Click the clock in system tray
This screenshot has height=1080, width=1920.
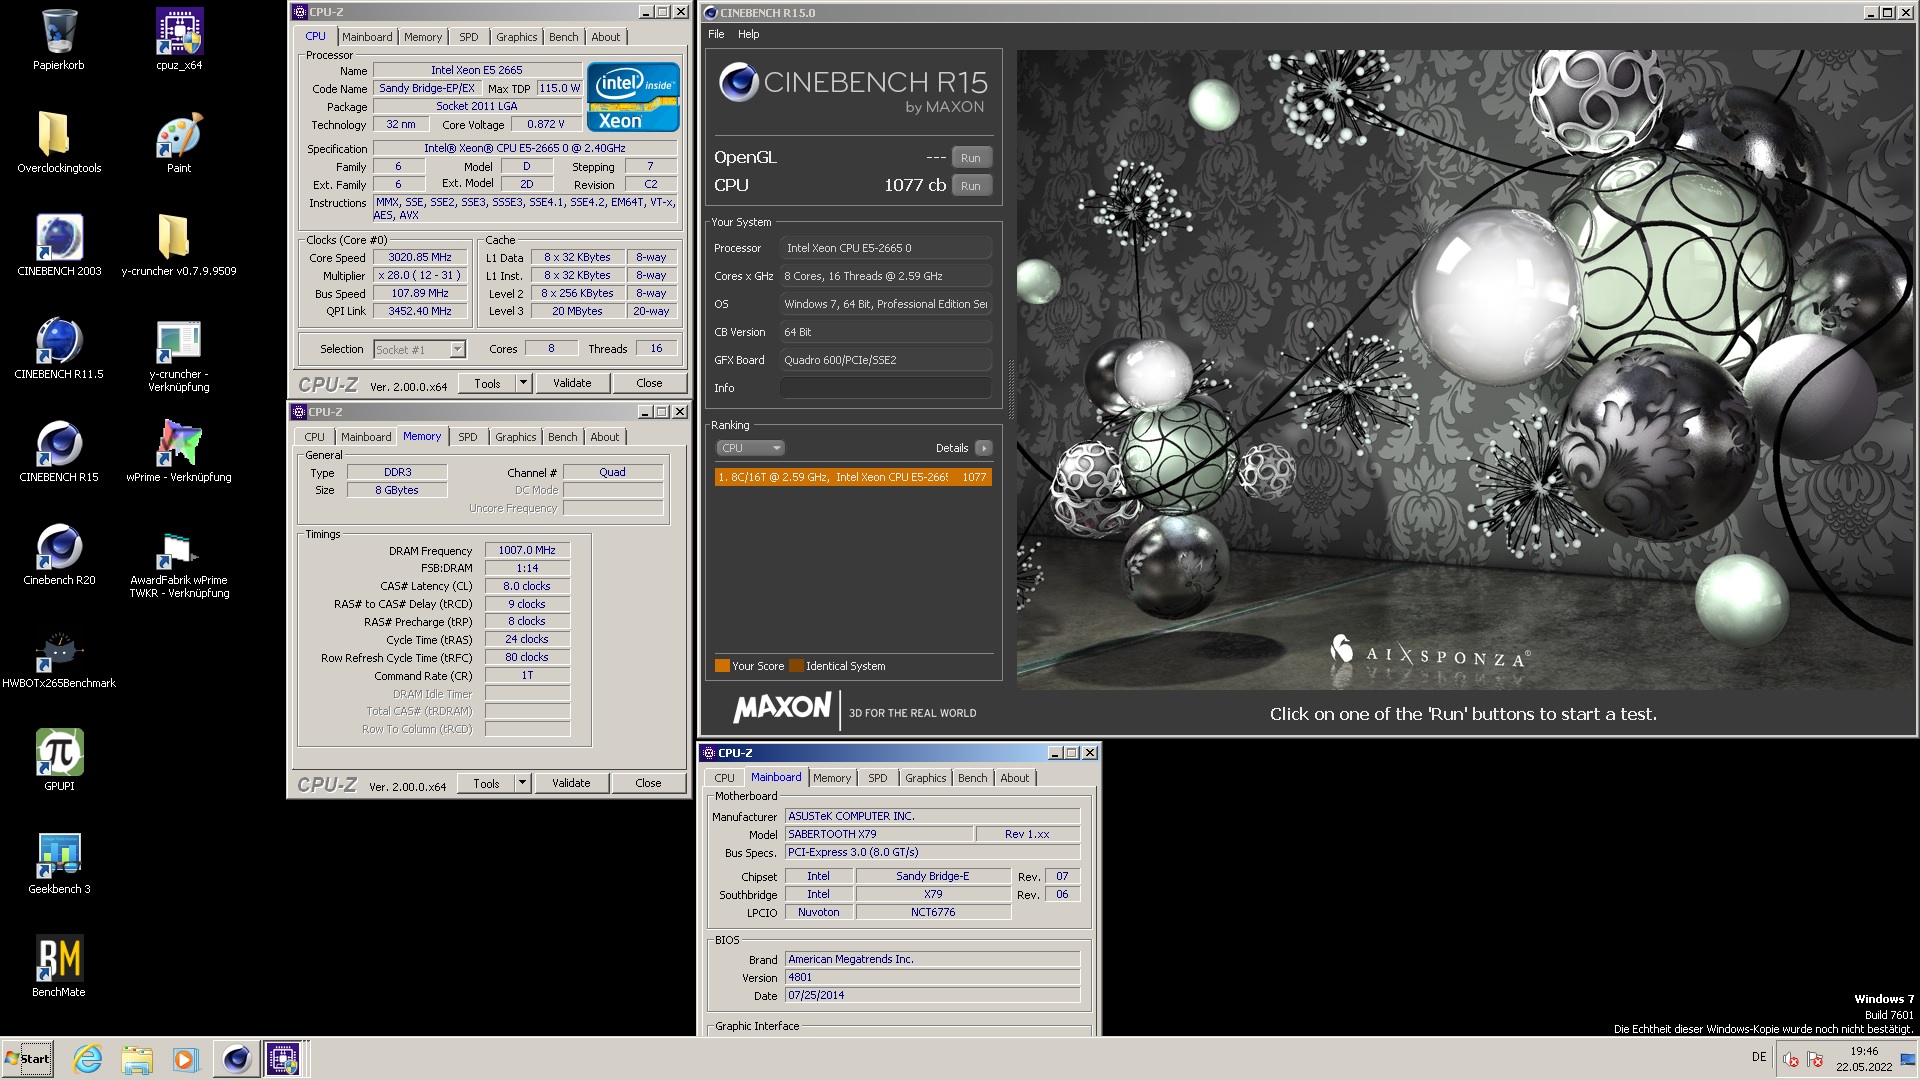(x=1864, y=1059)
